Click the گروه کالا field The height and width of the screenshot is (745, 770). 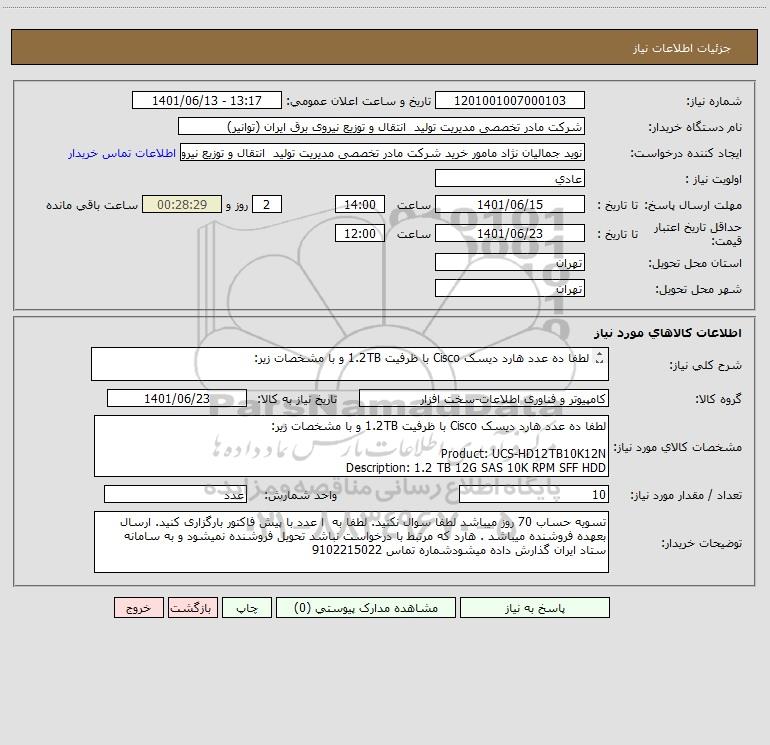click(484, 398)
